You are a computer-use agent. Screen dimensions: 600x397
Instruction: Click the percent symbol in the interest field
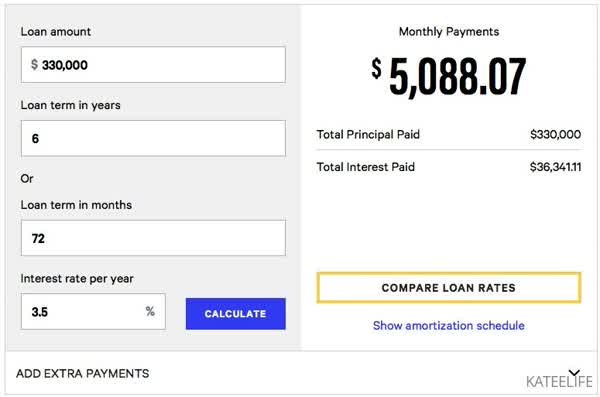point(150,311)
